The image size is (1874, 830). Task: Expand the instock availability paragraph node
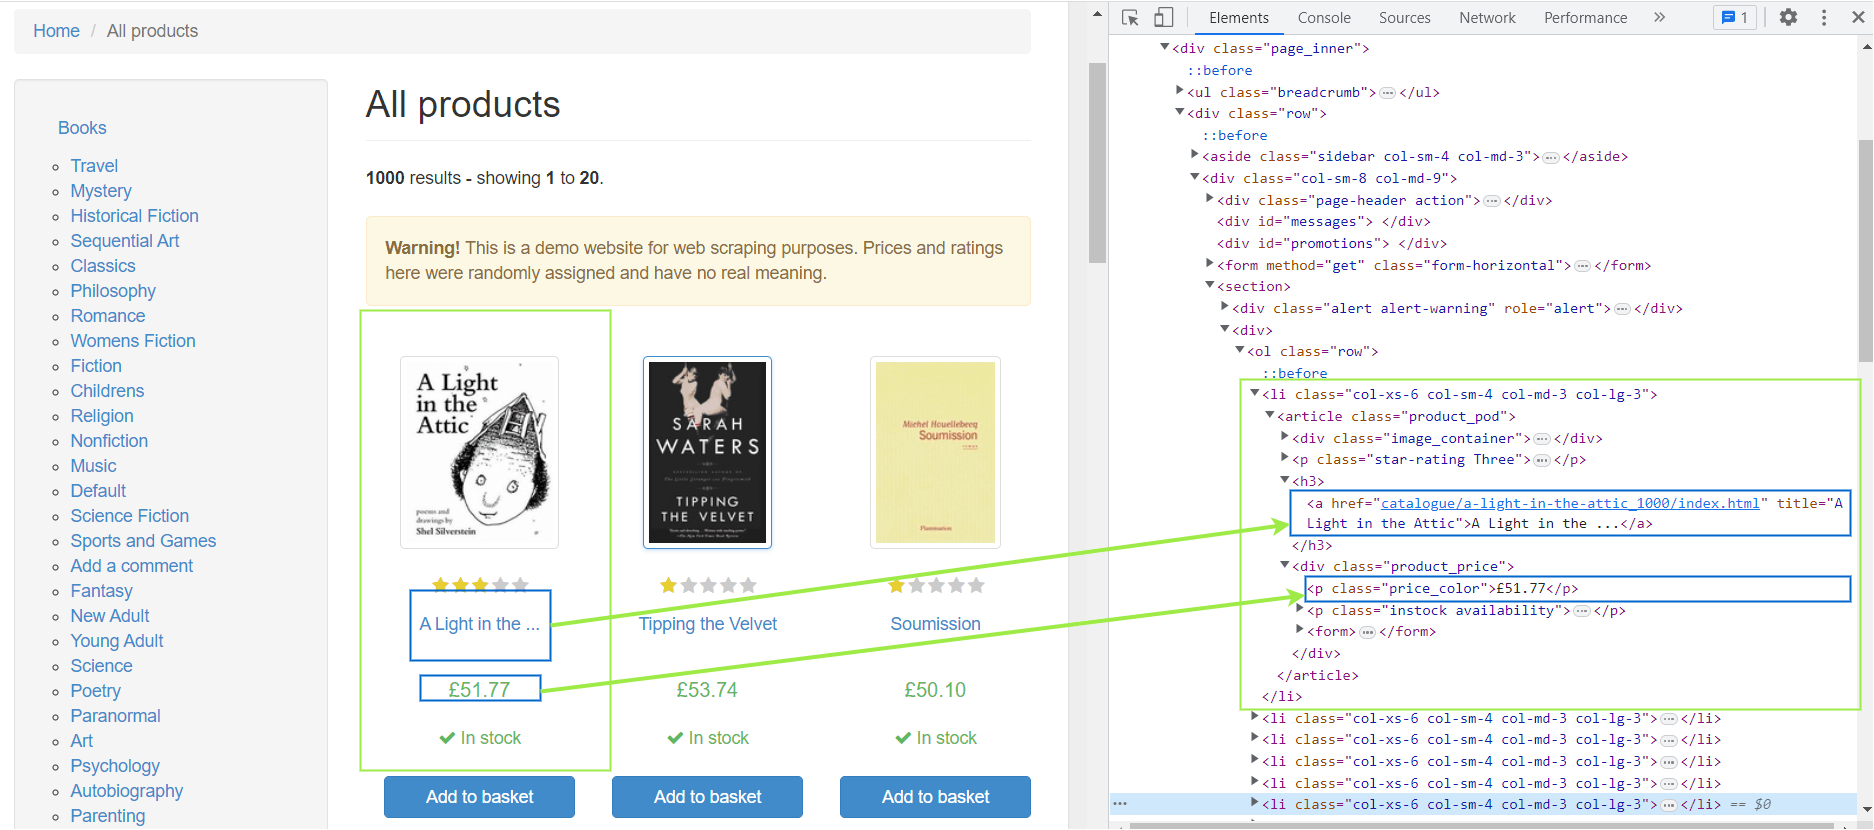pos(1299,609)
